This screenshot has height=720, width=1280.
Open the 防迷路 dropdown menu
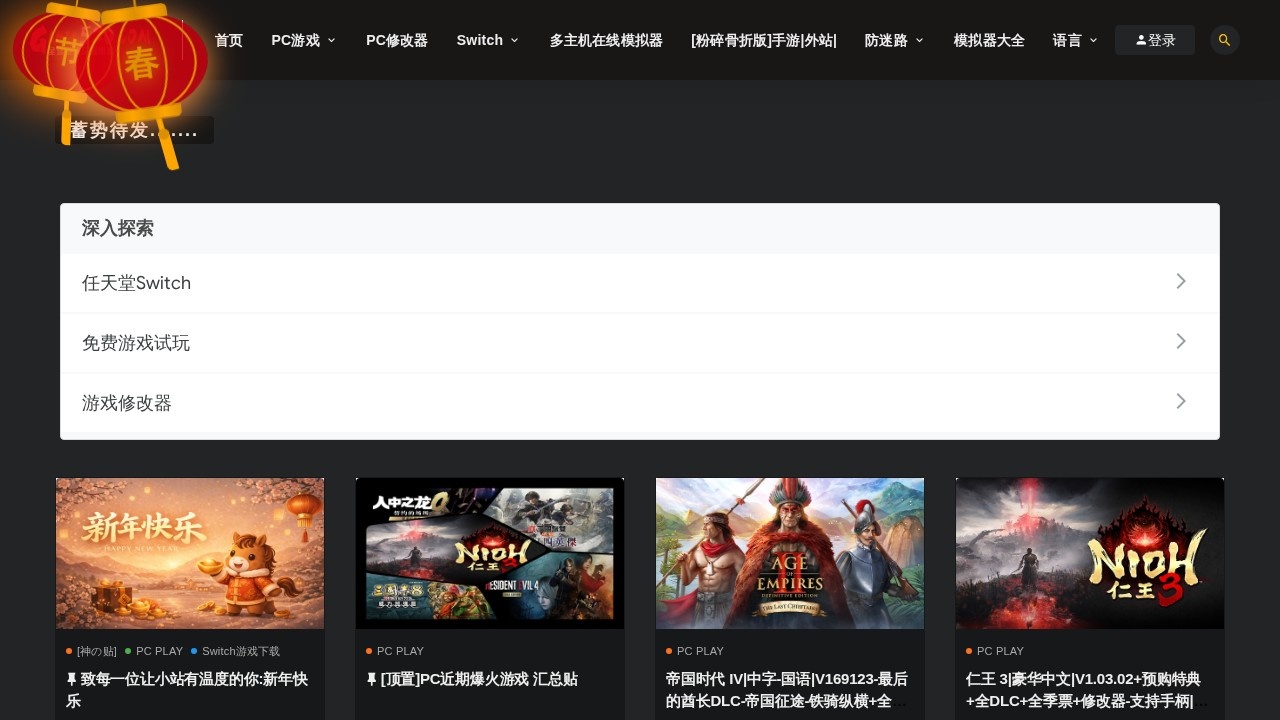pos(893,40)
